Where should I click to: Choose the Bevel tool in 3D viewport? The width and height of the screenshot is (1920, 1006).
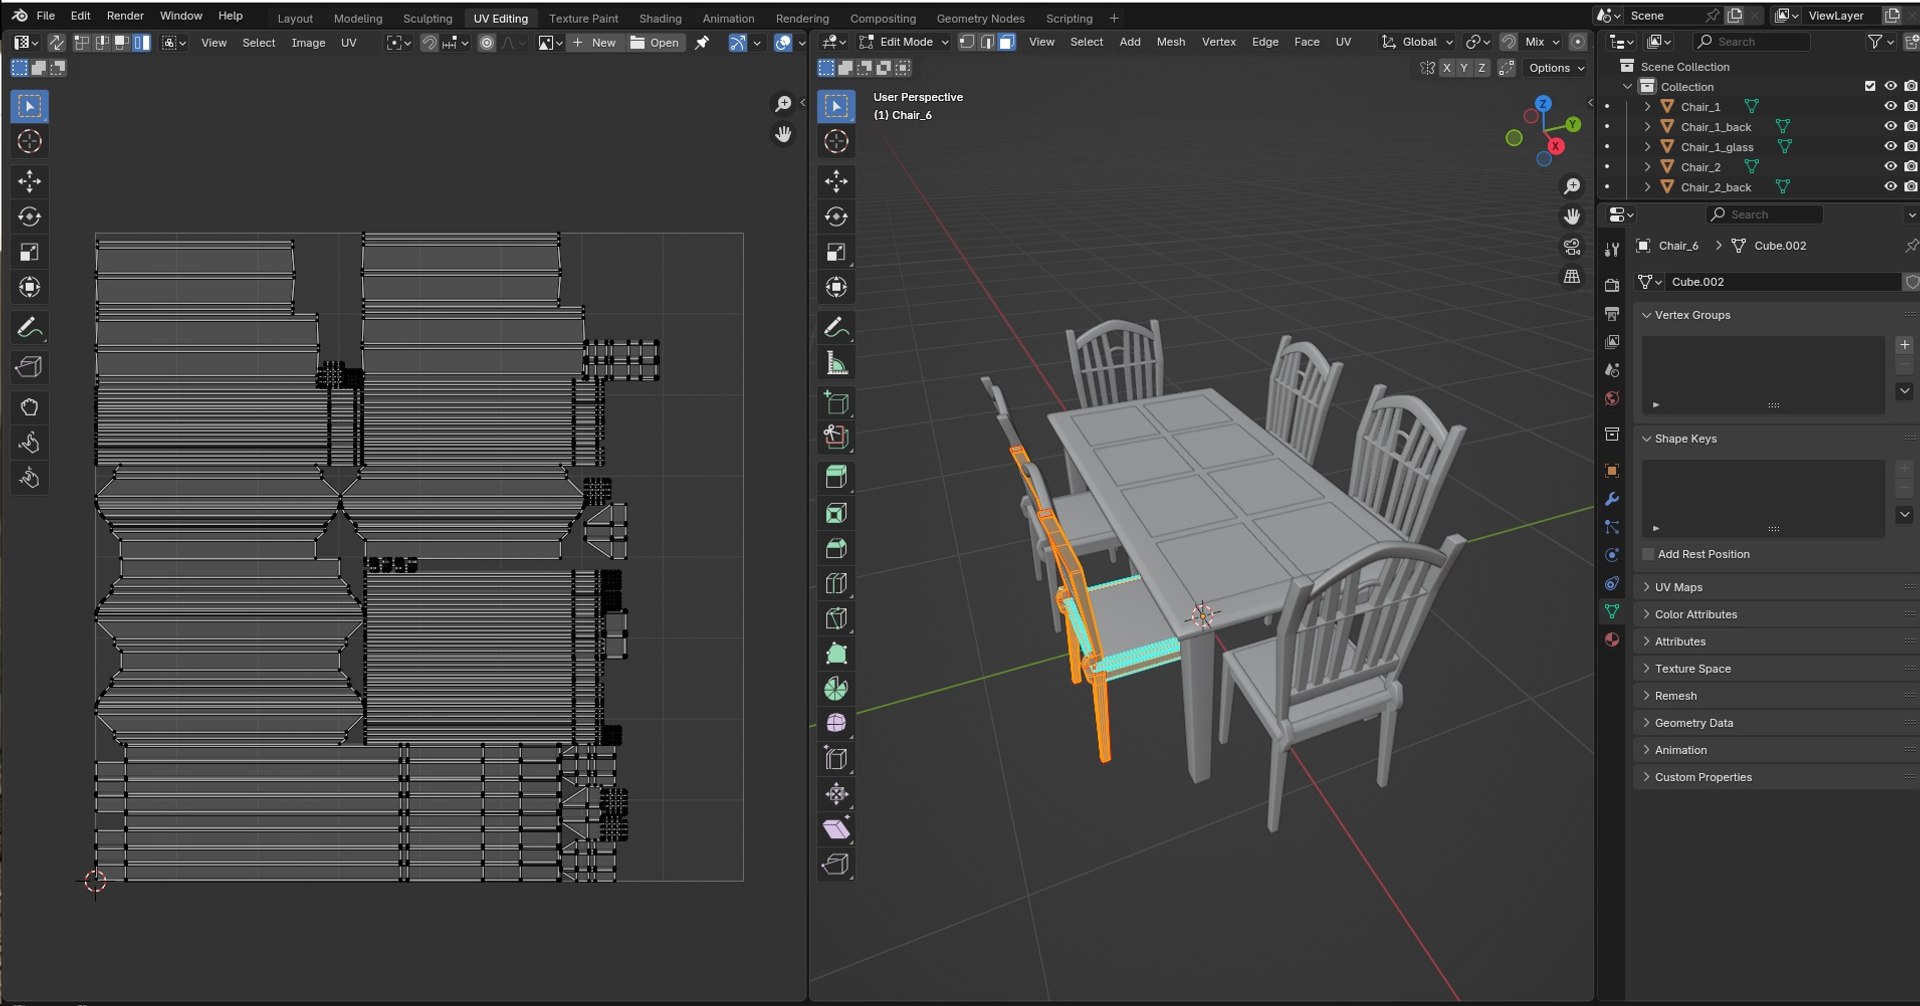tap(836, 548)
